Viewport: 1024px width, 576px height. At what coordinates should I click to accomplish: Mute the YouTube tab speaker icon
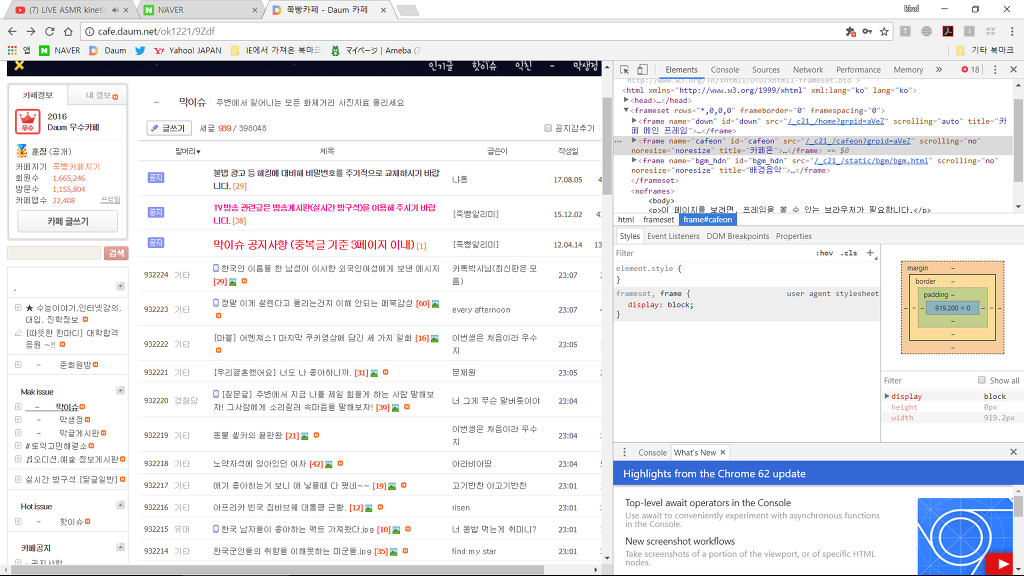pos(115,10)
